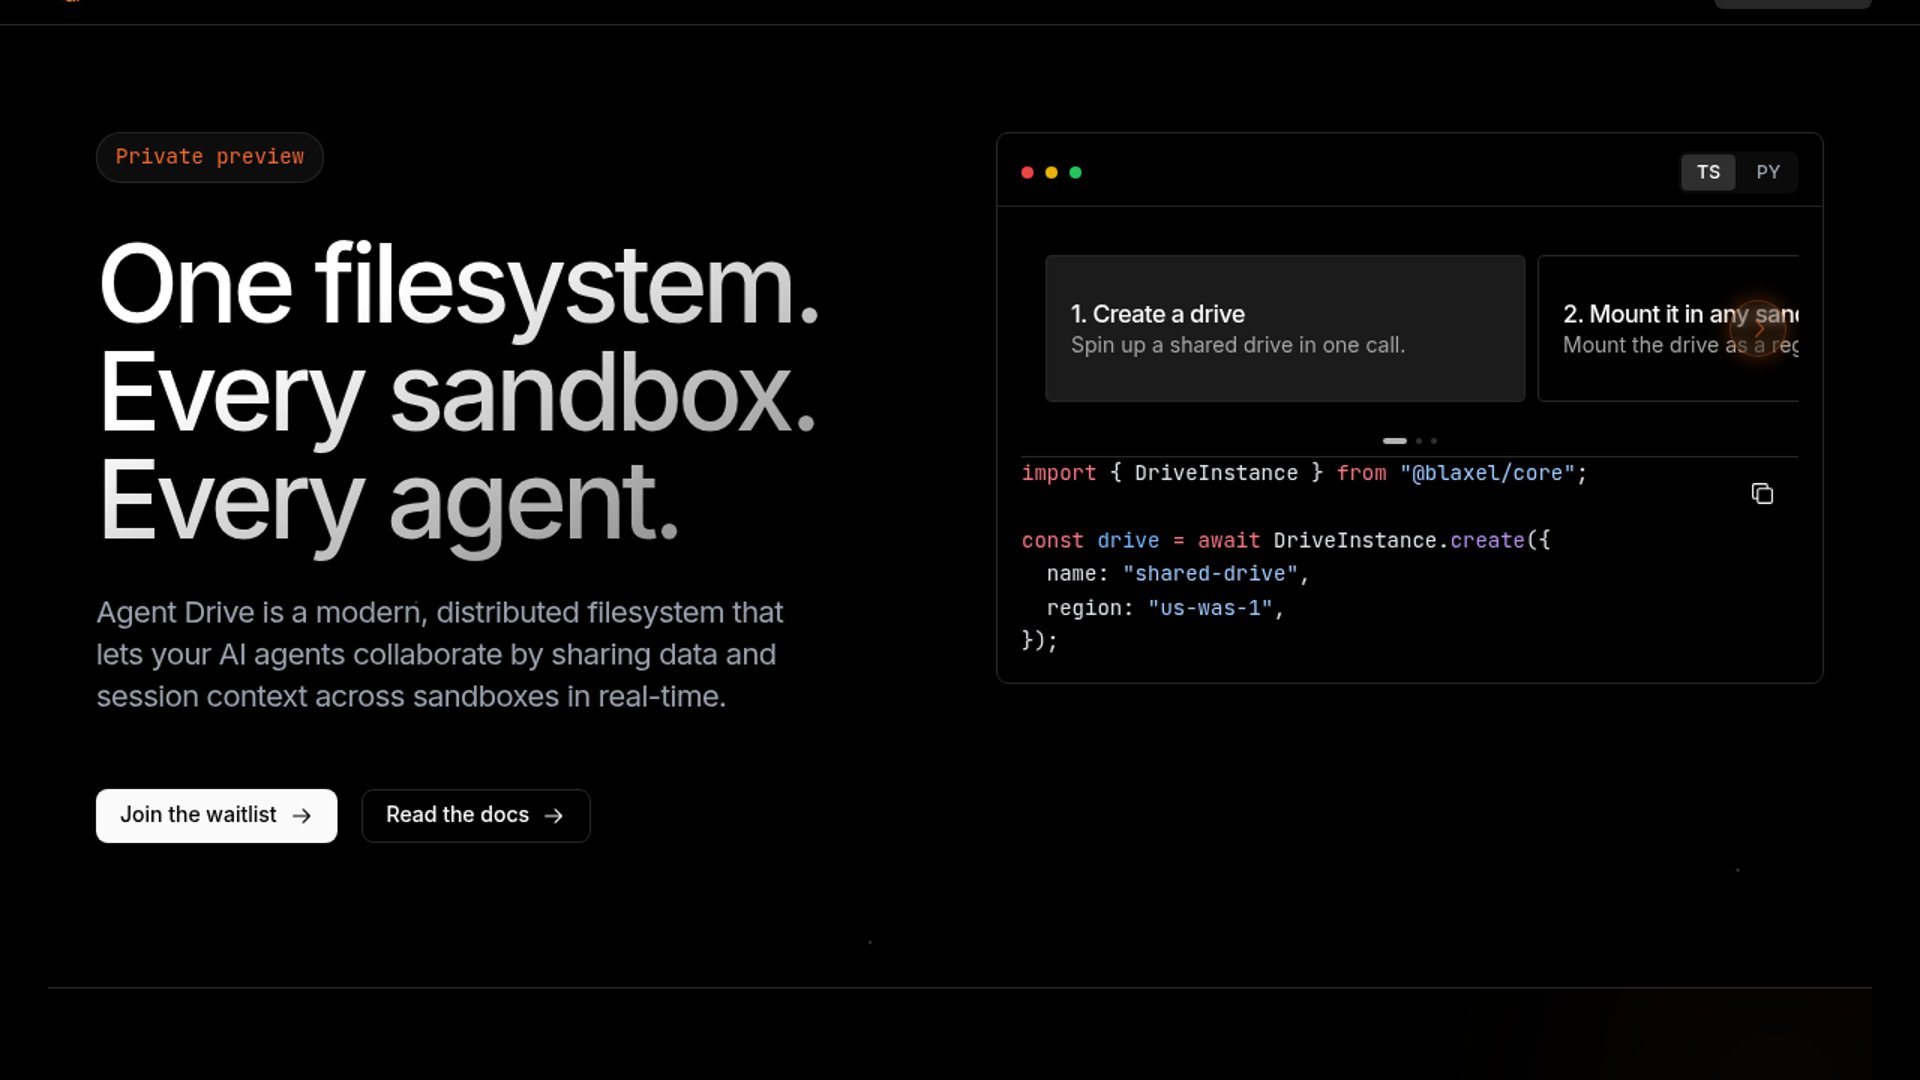Open Read the docs link
This screenshot has width=1920, height=1080.
475,816
